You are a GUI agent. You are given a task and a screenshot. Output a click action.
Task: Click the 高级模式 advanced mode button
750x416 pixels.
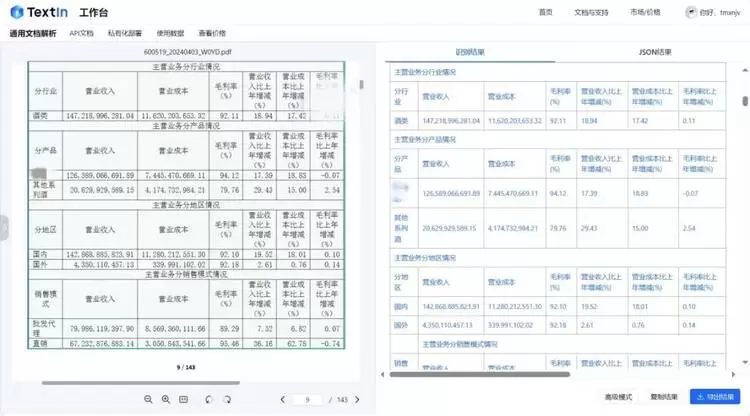point(619,396)
